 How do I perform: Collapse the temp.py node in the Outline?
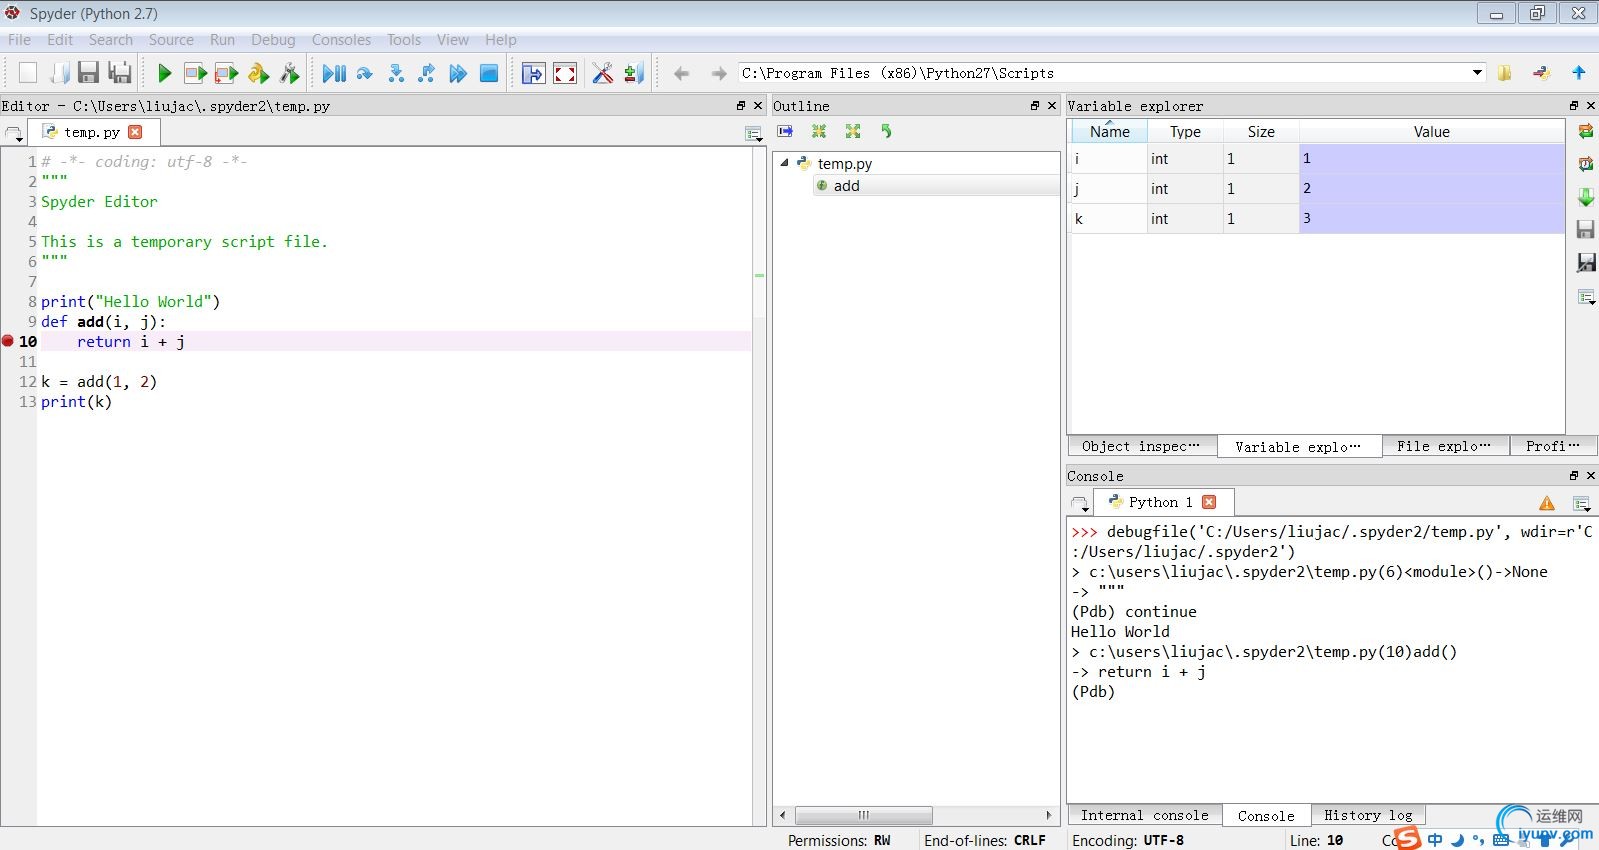784,162
